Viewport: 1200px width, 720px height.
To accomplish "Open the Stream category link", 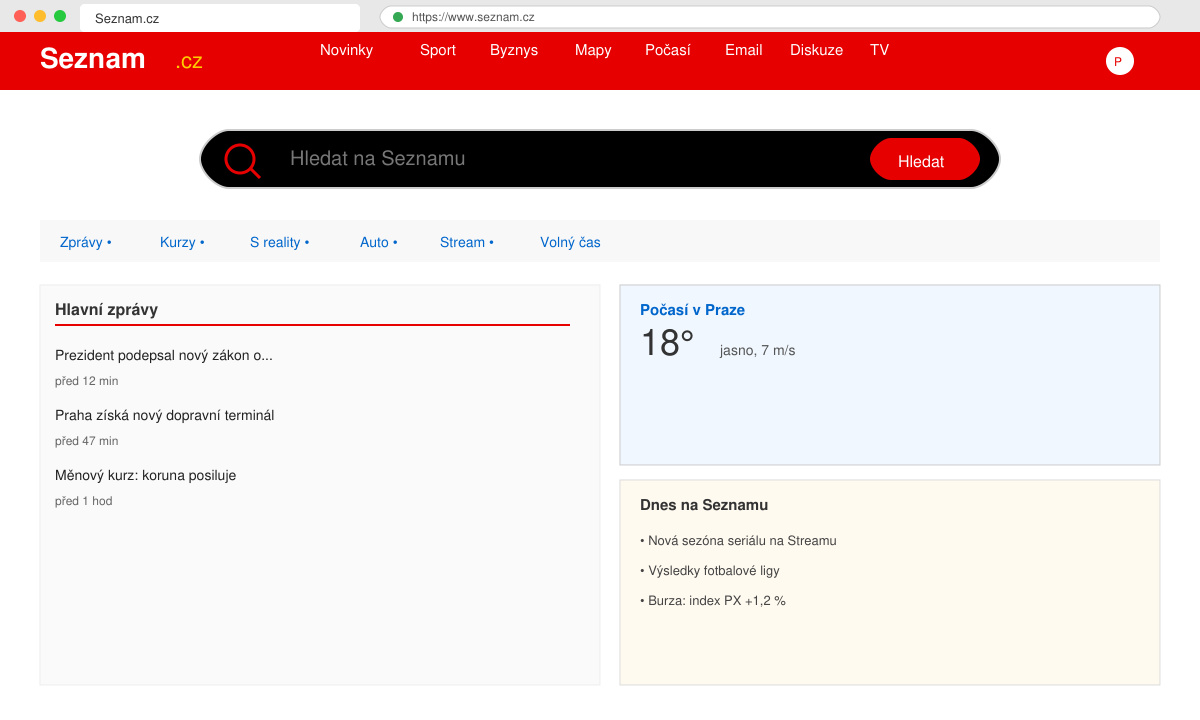I will [x=466, y=242].
